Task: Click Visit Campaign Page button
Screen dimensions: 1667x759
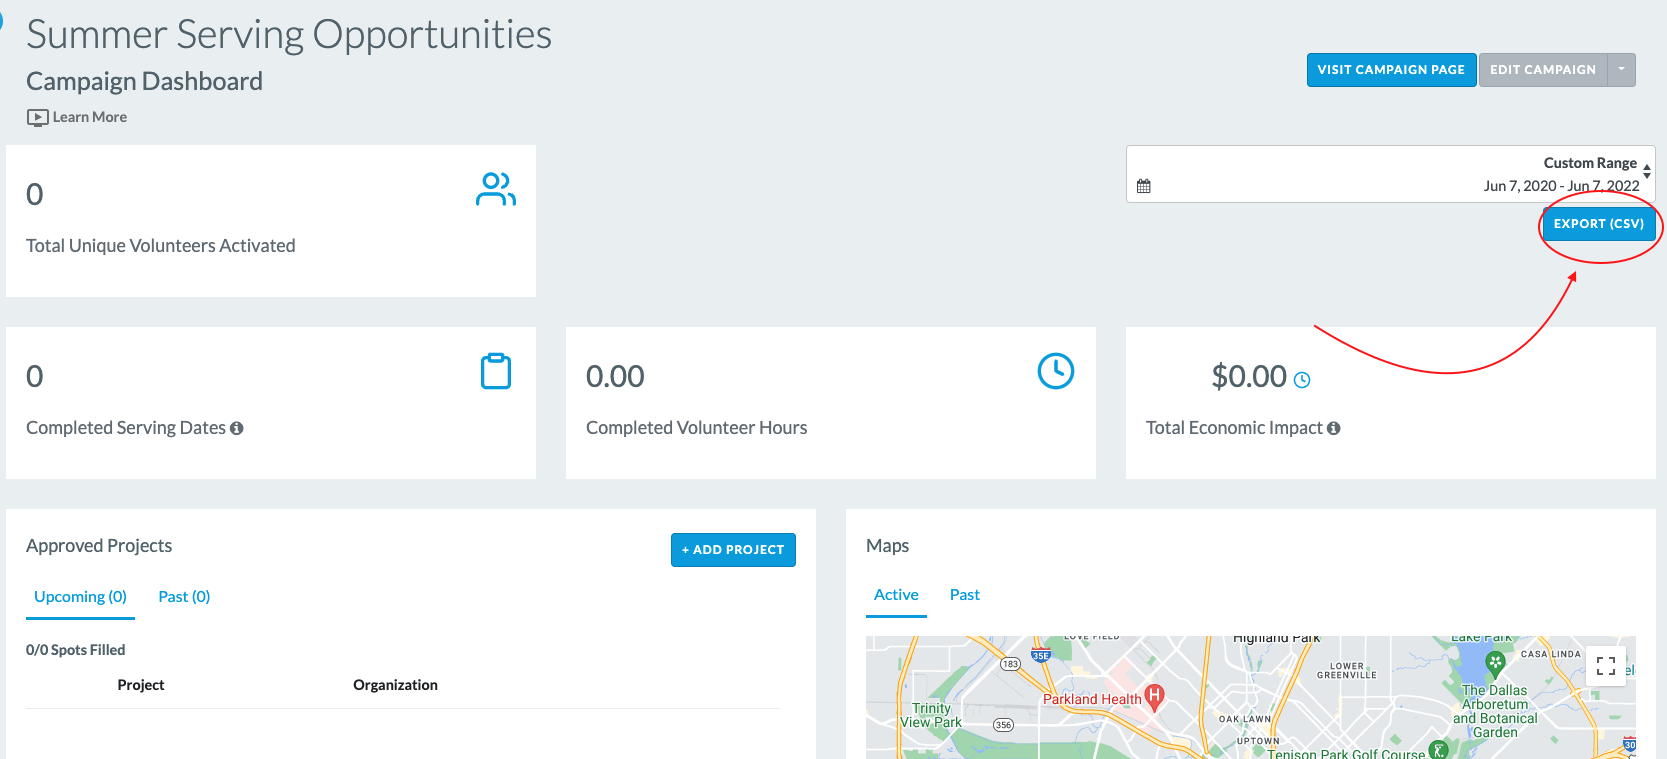Action: (x=1391, y=70)
